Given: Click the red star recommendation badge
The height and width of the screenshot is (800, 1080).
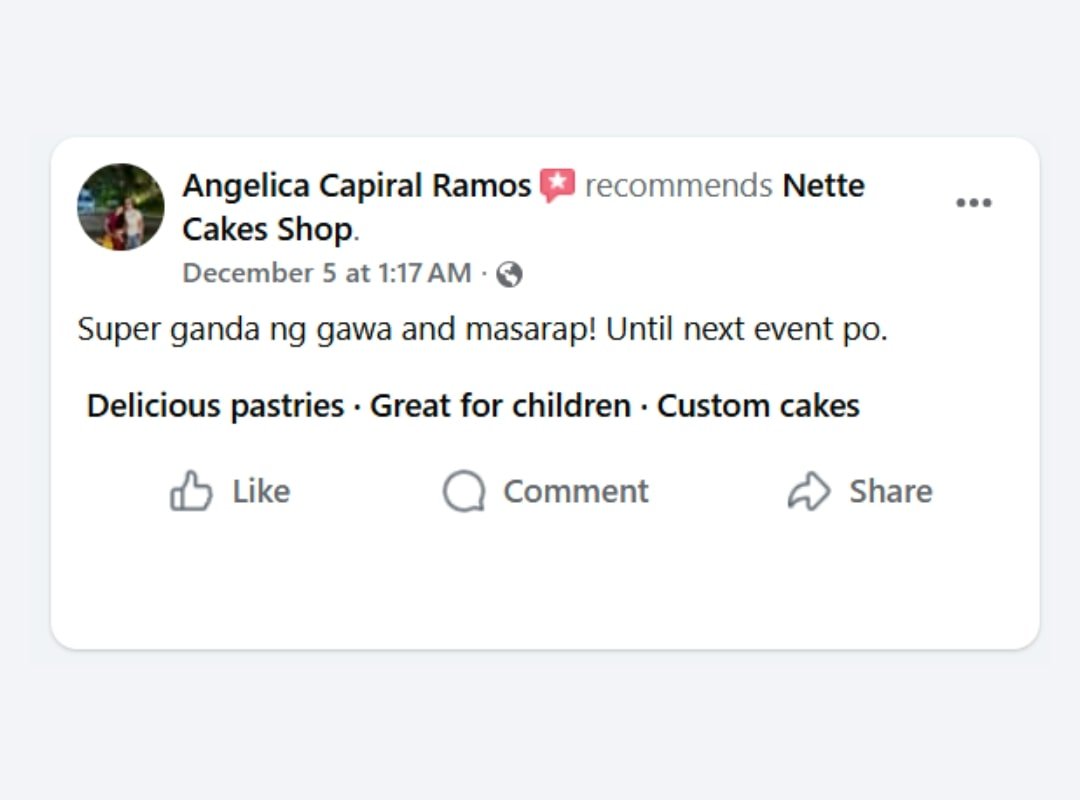Looking at the screenshot, I should (x=557, y=186).
